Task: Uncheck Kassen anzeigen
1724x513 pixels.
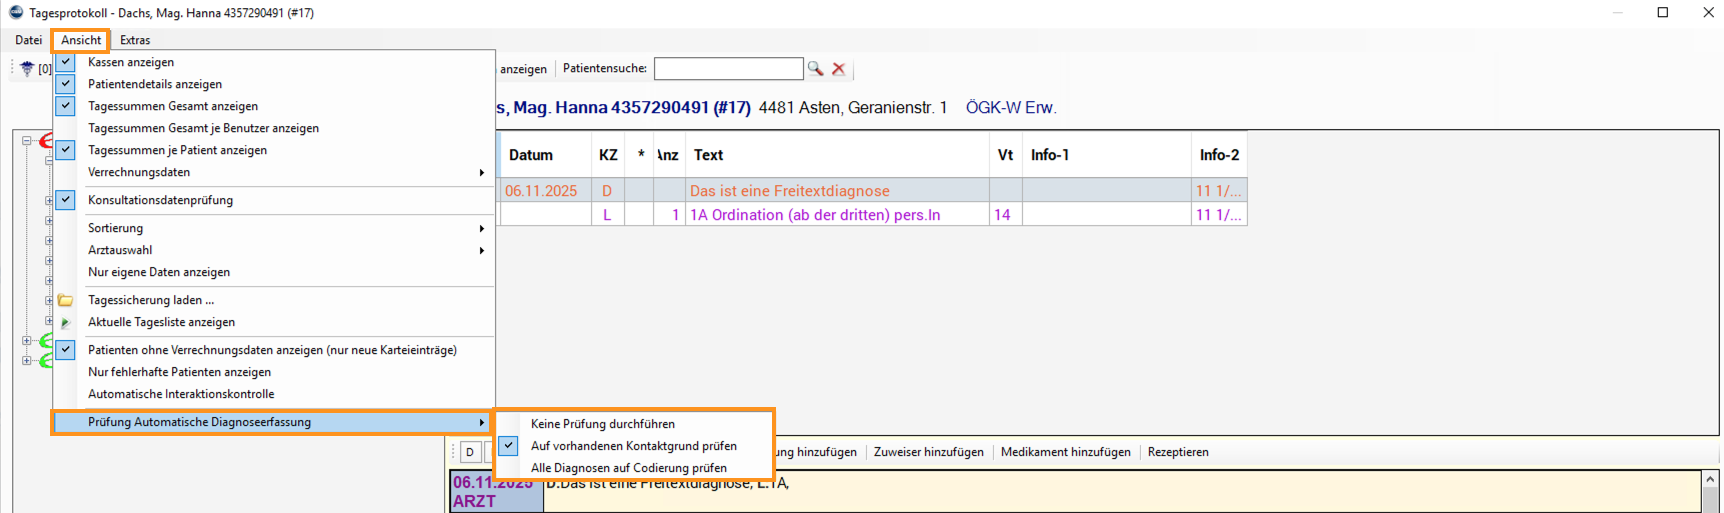Action: (x=130, y=62)
